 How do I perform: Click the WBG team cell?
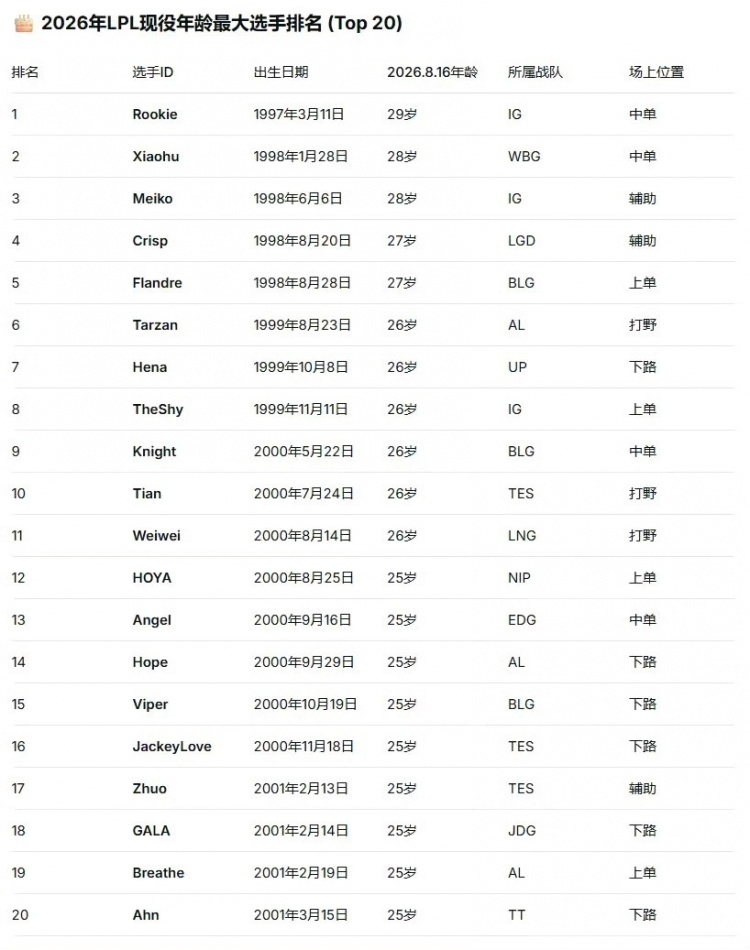[x=524, y=156]
